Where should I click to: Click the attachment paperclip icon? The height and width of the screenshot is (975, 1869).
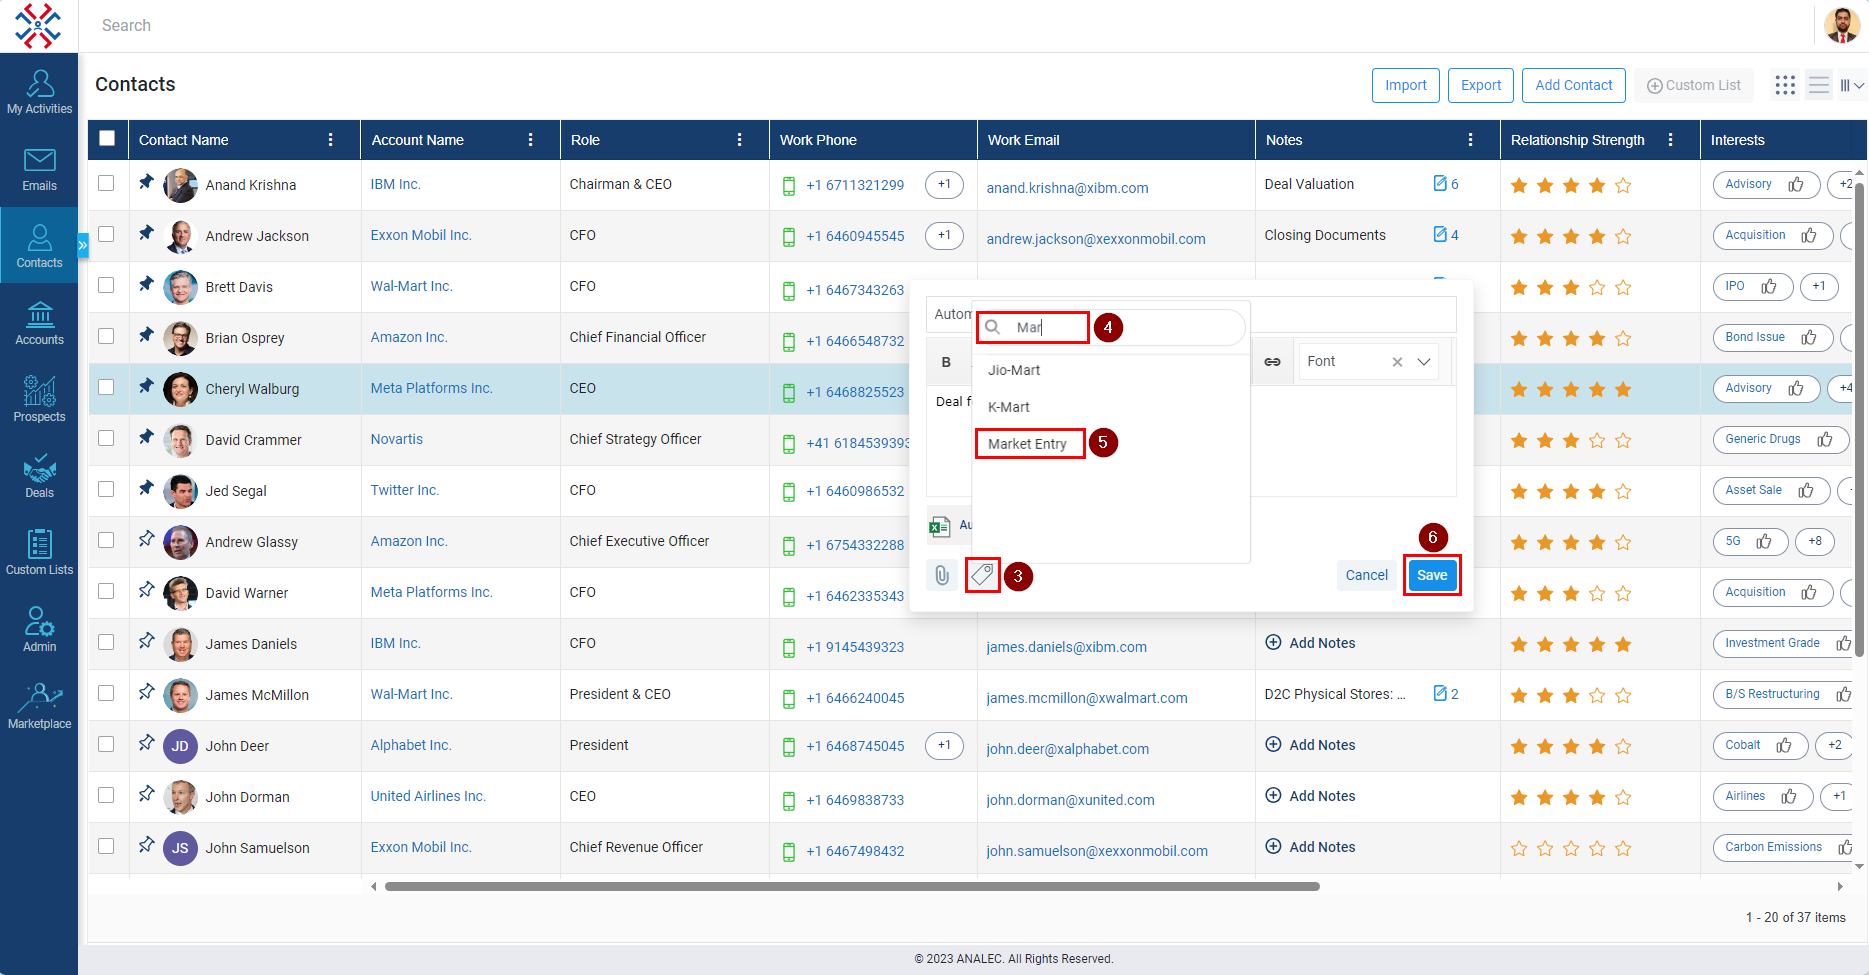pyautogui.click(x=942, y=575)
